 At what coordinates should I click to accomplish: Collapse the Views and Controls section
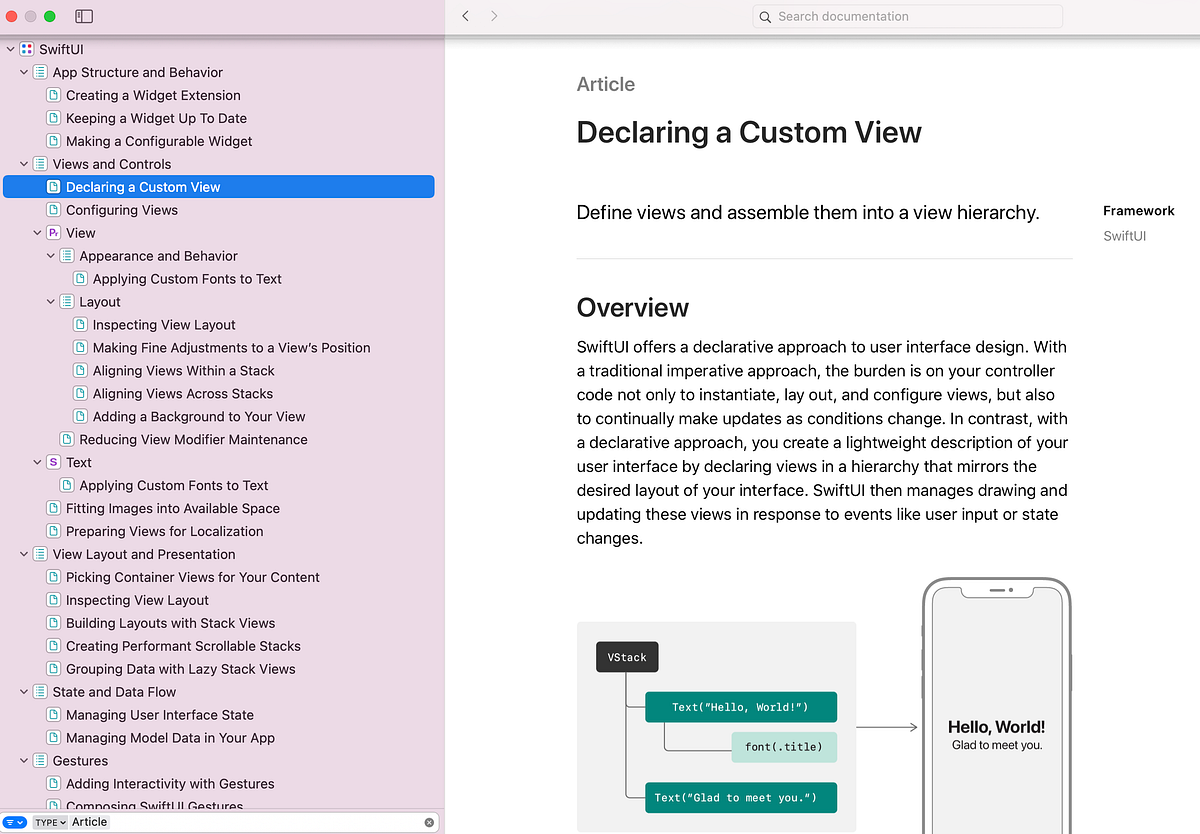pos(24,163)
